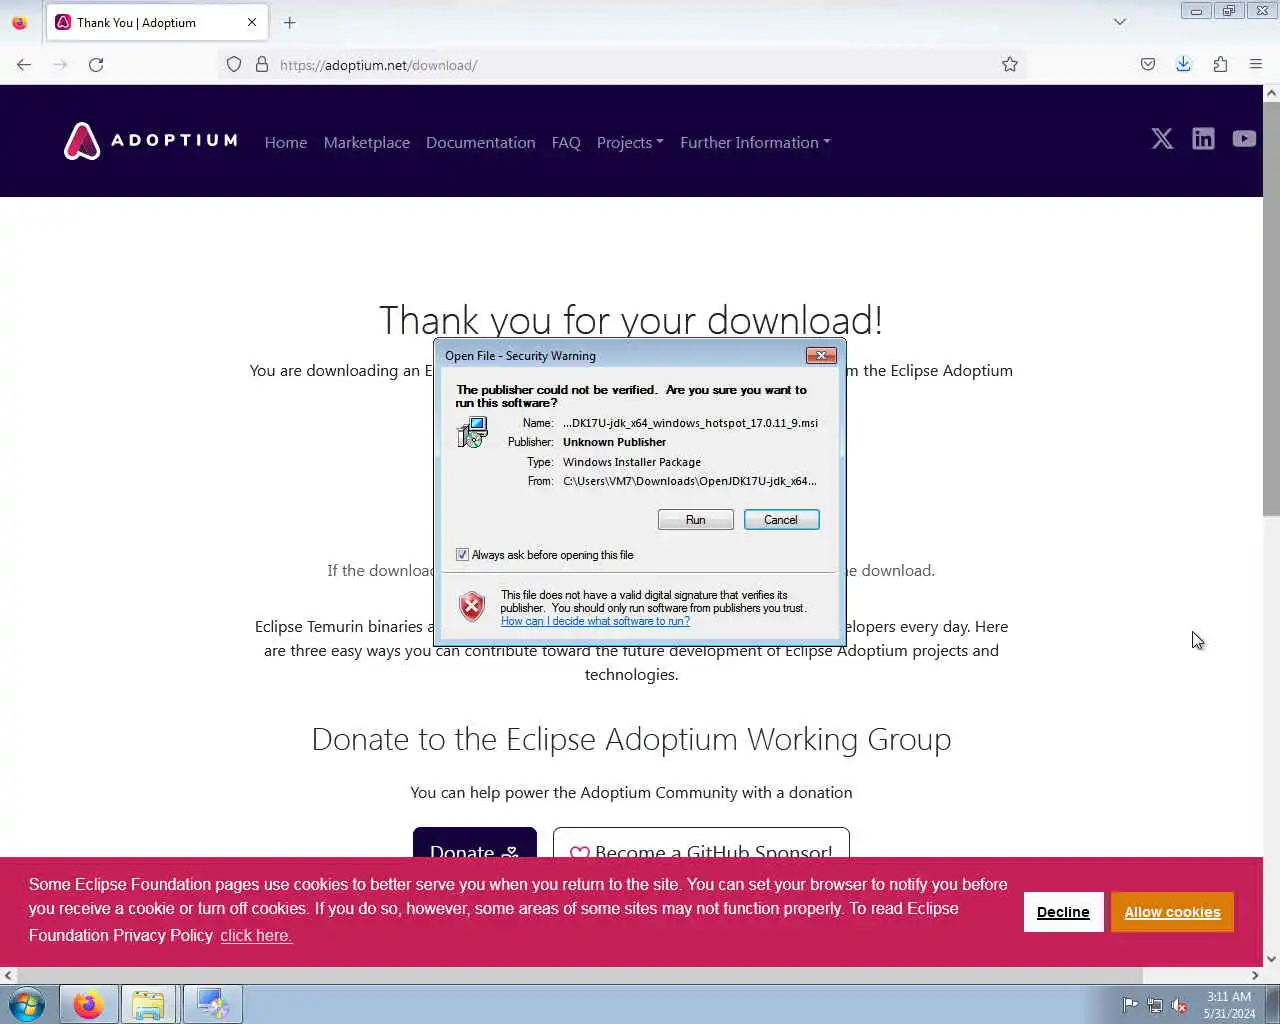Image resolution: width=1280 pixels, height=1024 pixels.
Task: Click the horizontal scrollbar thumb
Action: 579,975
